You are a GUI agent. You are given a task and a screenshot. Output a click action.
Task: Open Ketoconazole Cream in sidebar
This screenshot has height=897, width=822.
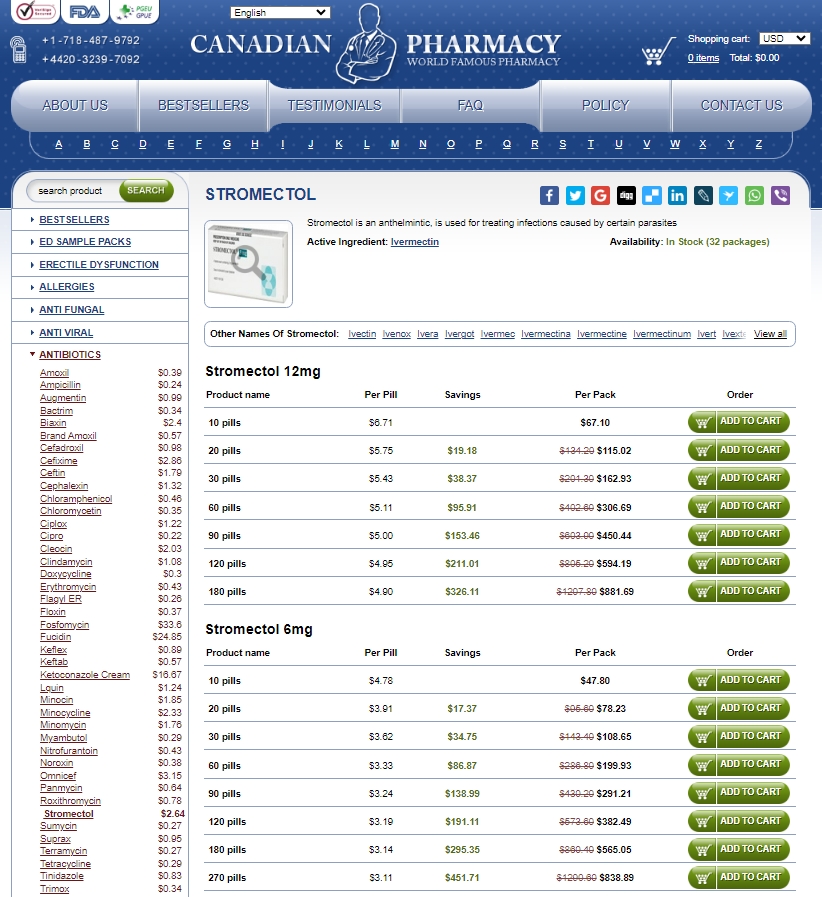pyautogui.click(x=85, y=675)
